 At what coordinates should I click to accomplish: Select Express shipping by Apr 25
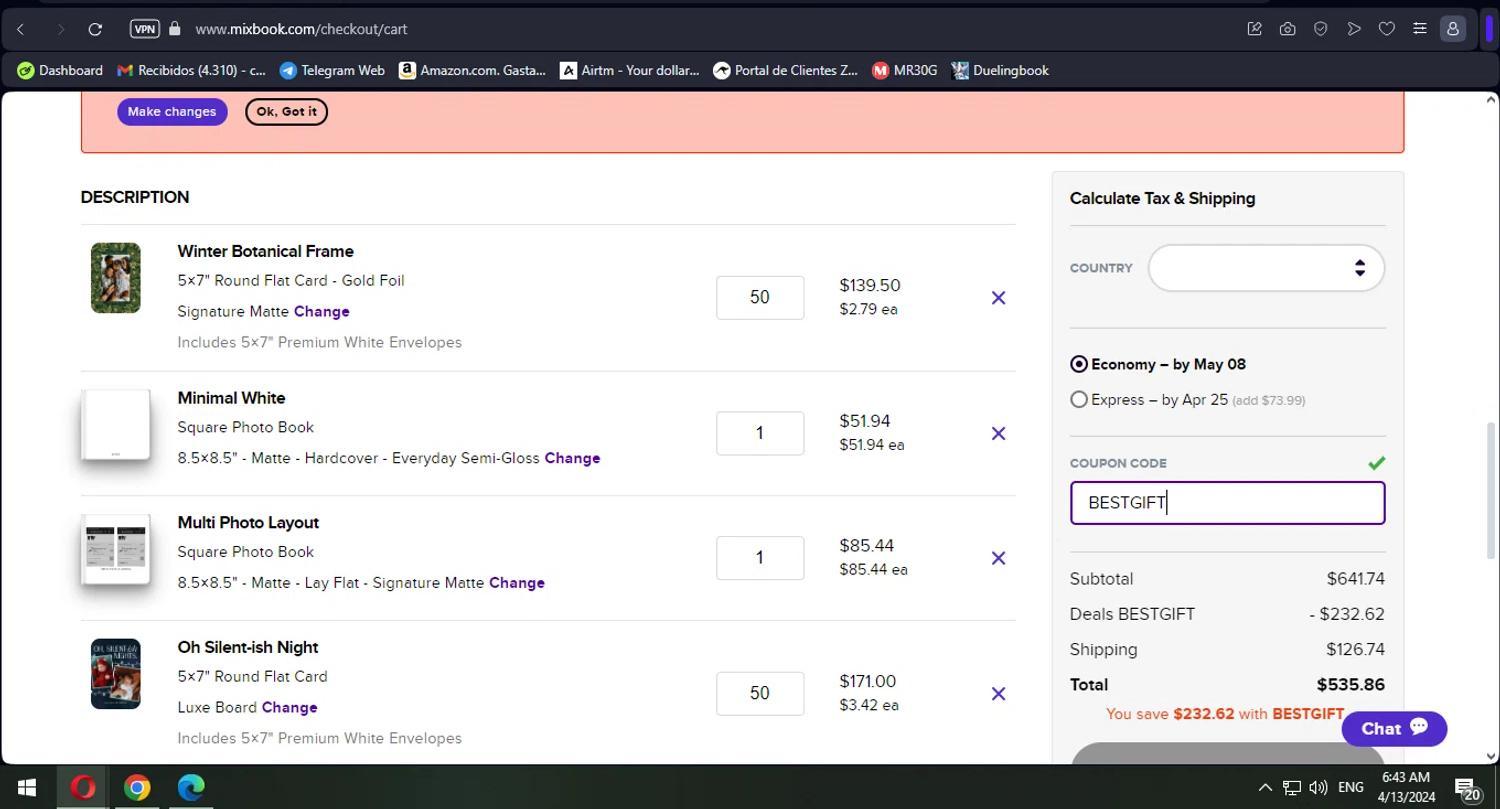1079,400
